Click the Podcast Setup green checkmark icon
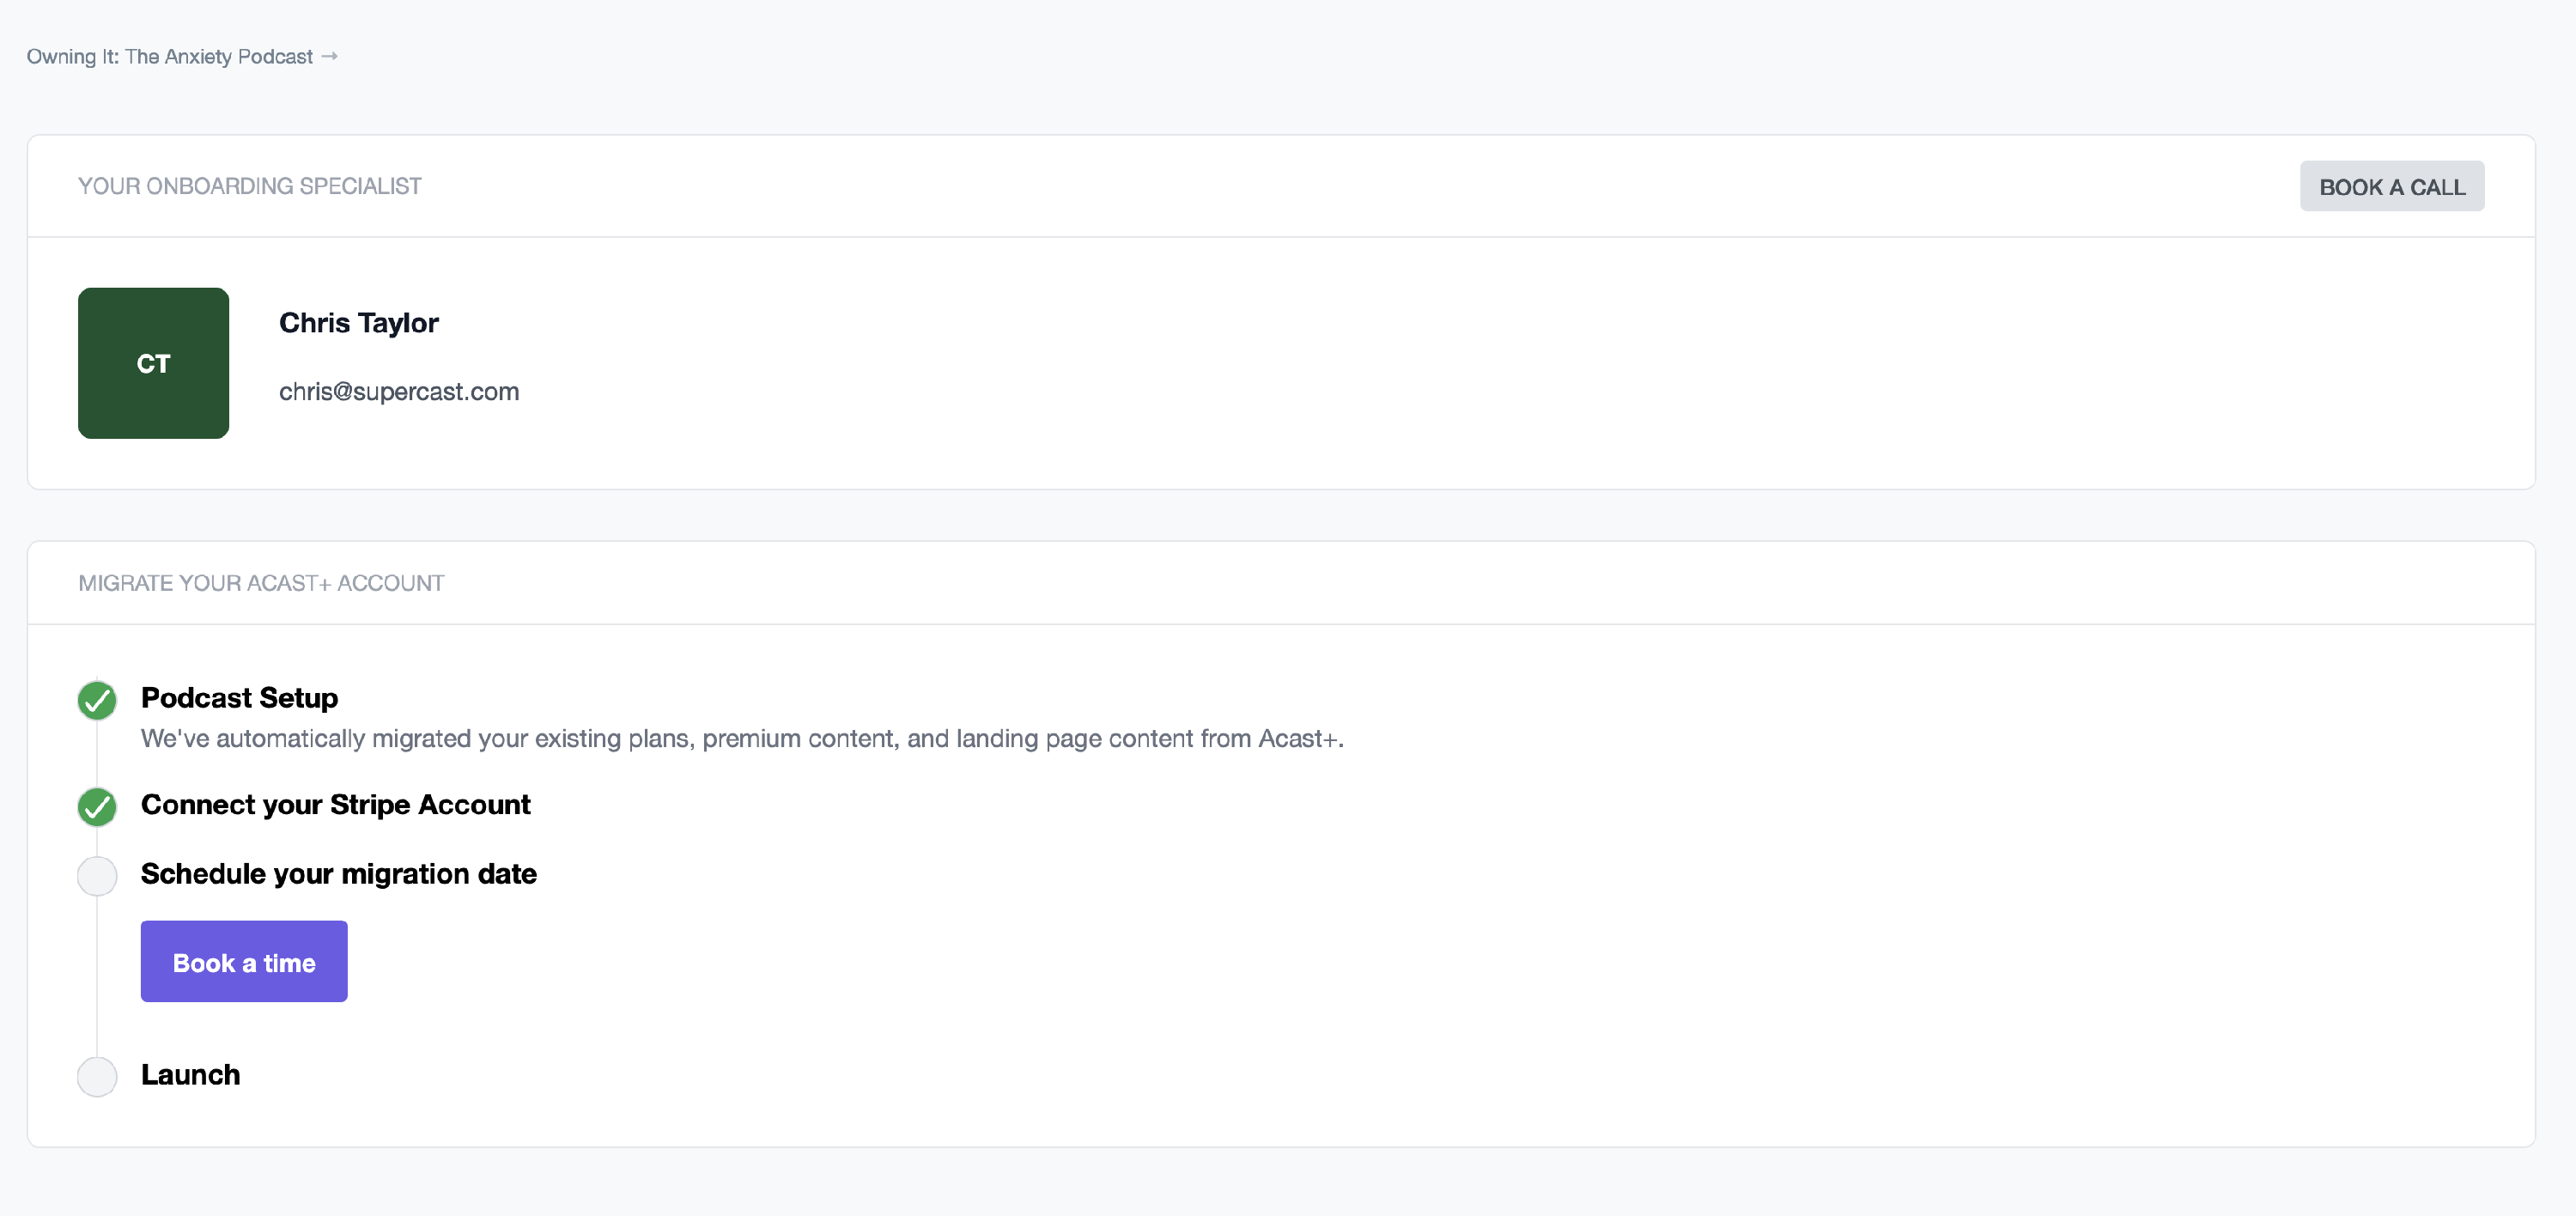The image size is (2576, 1216). (x=97, y=700)
